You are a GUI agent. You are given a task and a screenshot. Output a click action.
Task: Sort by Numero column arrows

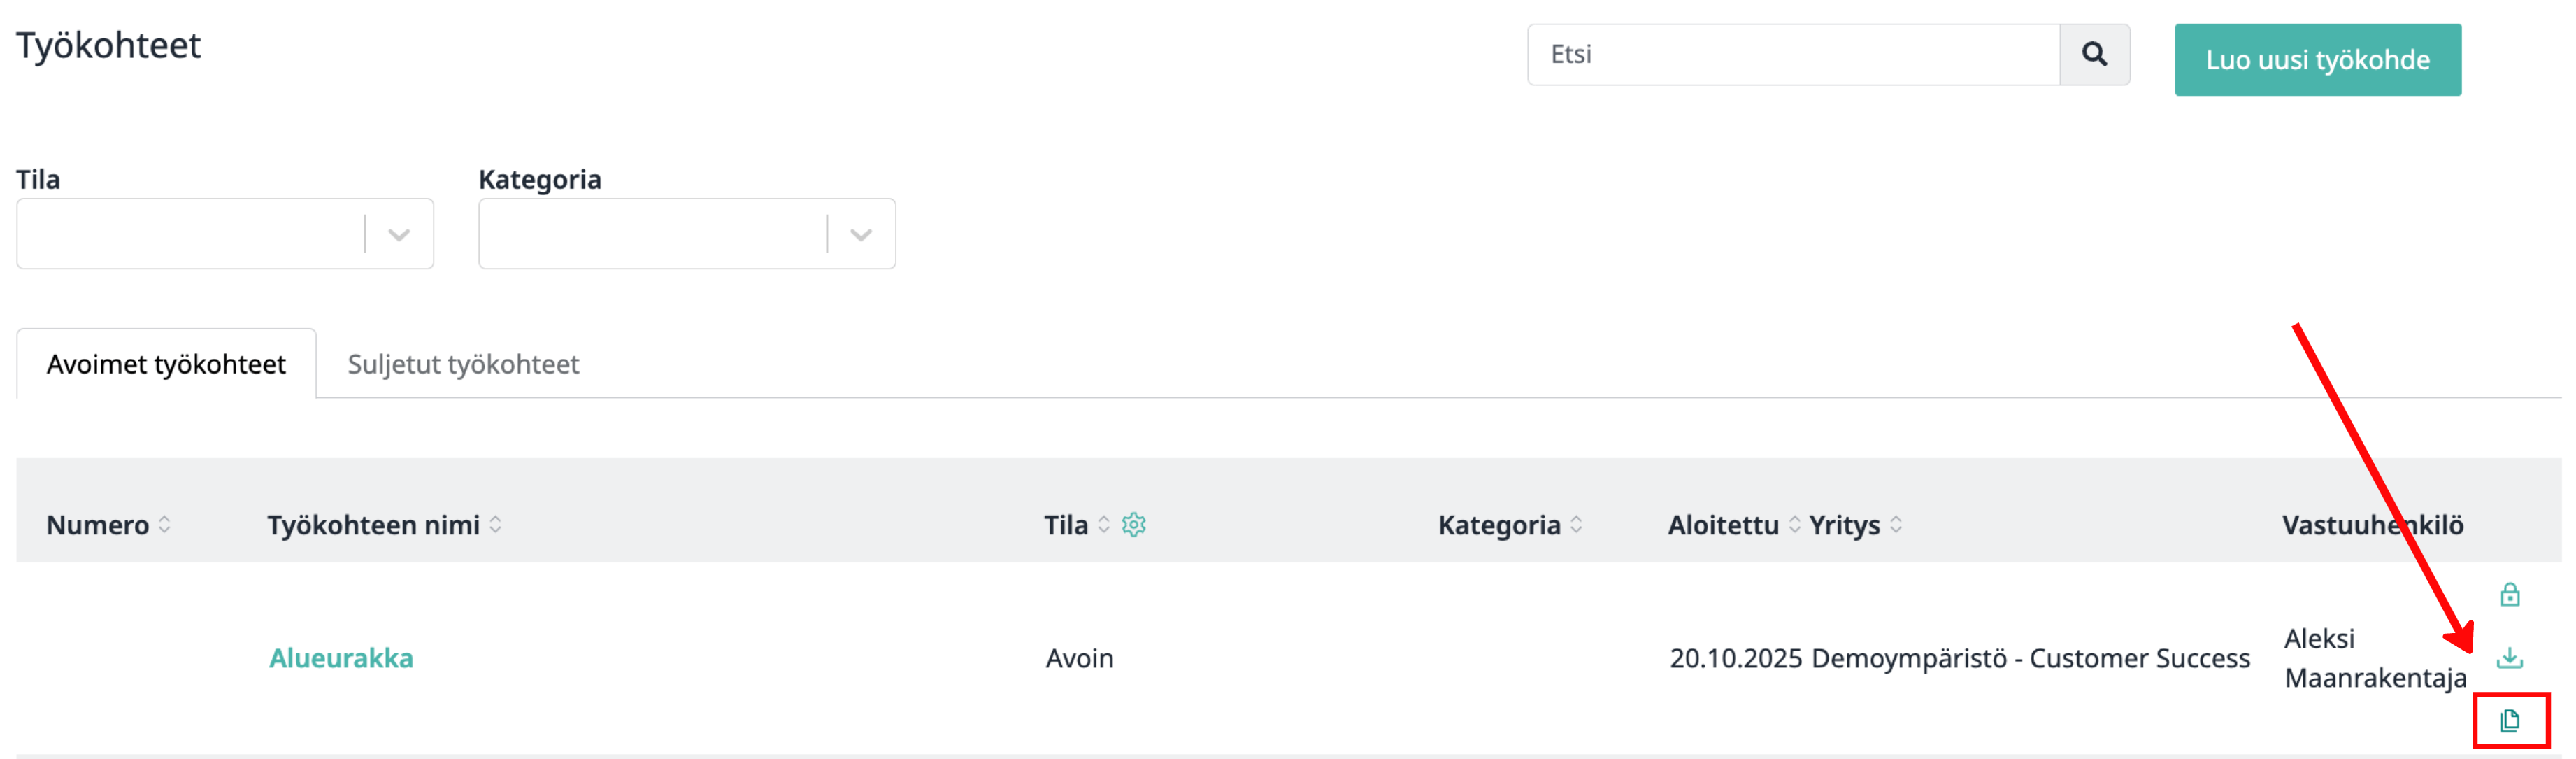pyautogui.click(x=165, y=524)
